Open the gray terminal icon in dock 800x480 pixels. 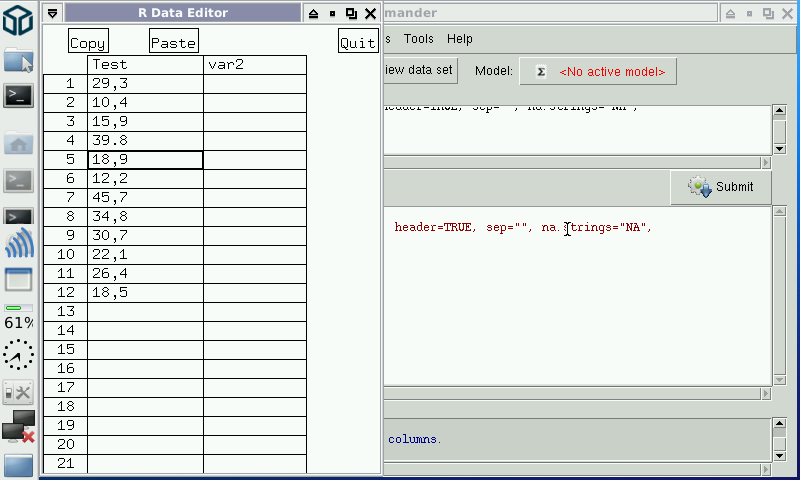coord(18,181)
